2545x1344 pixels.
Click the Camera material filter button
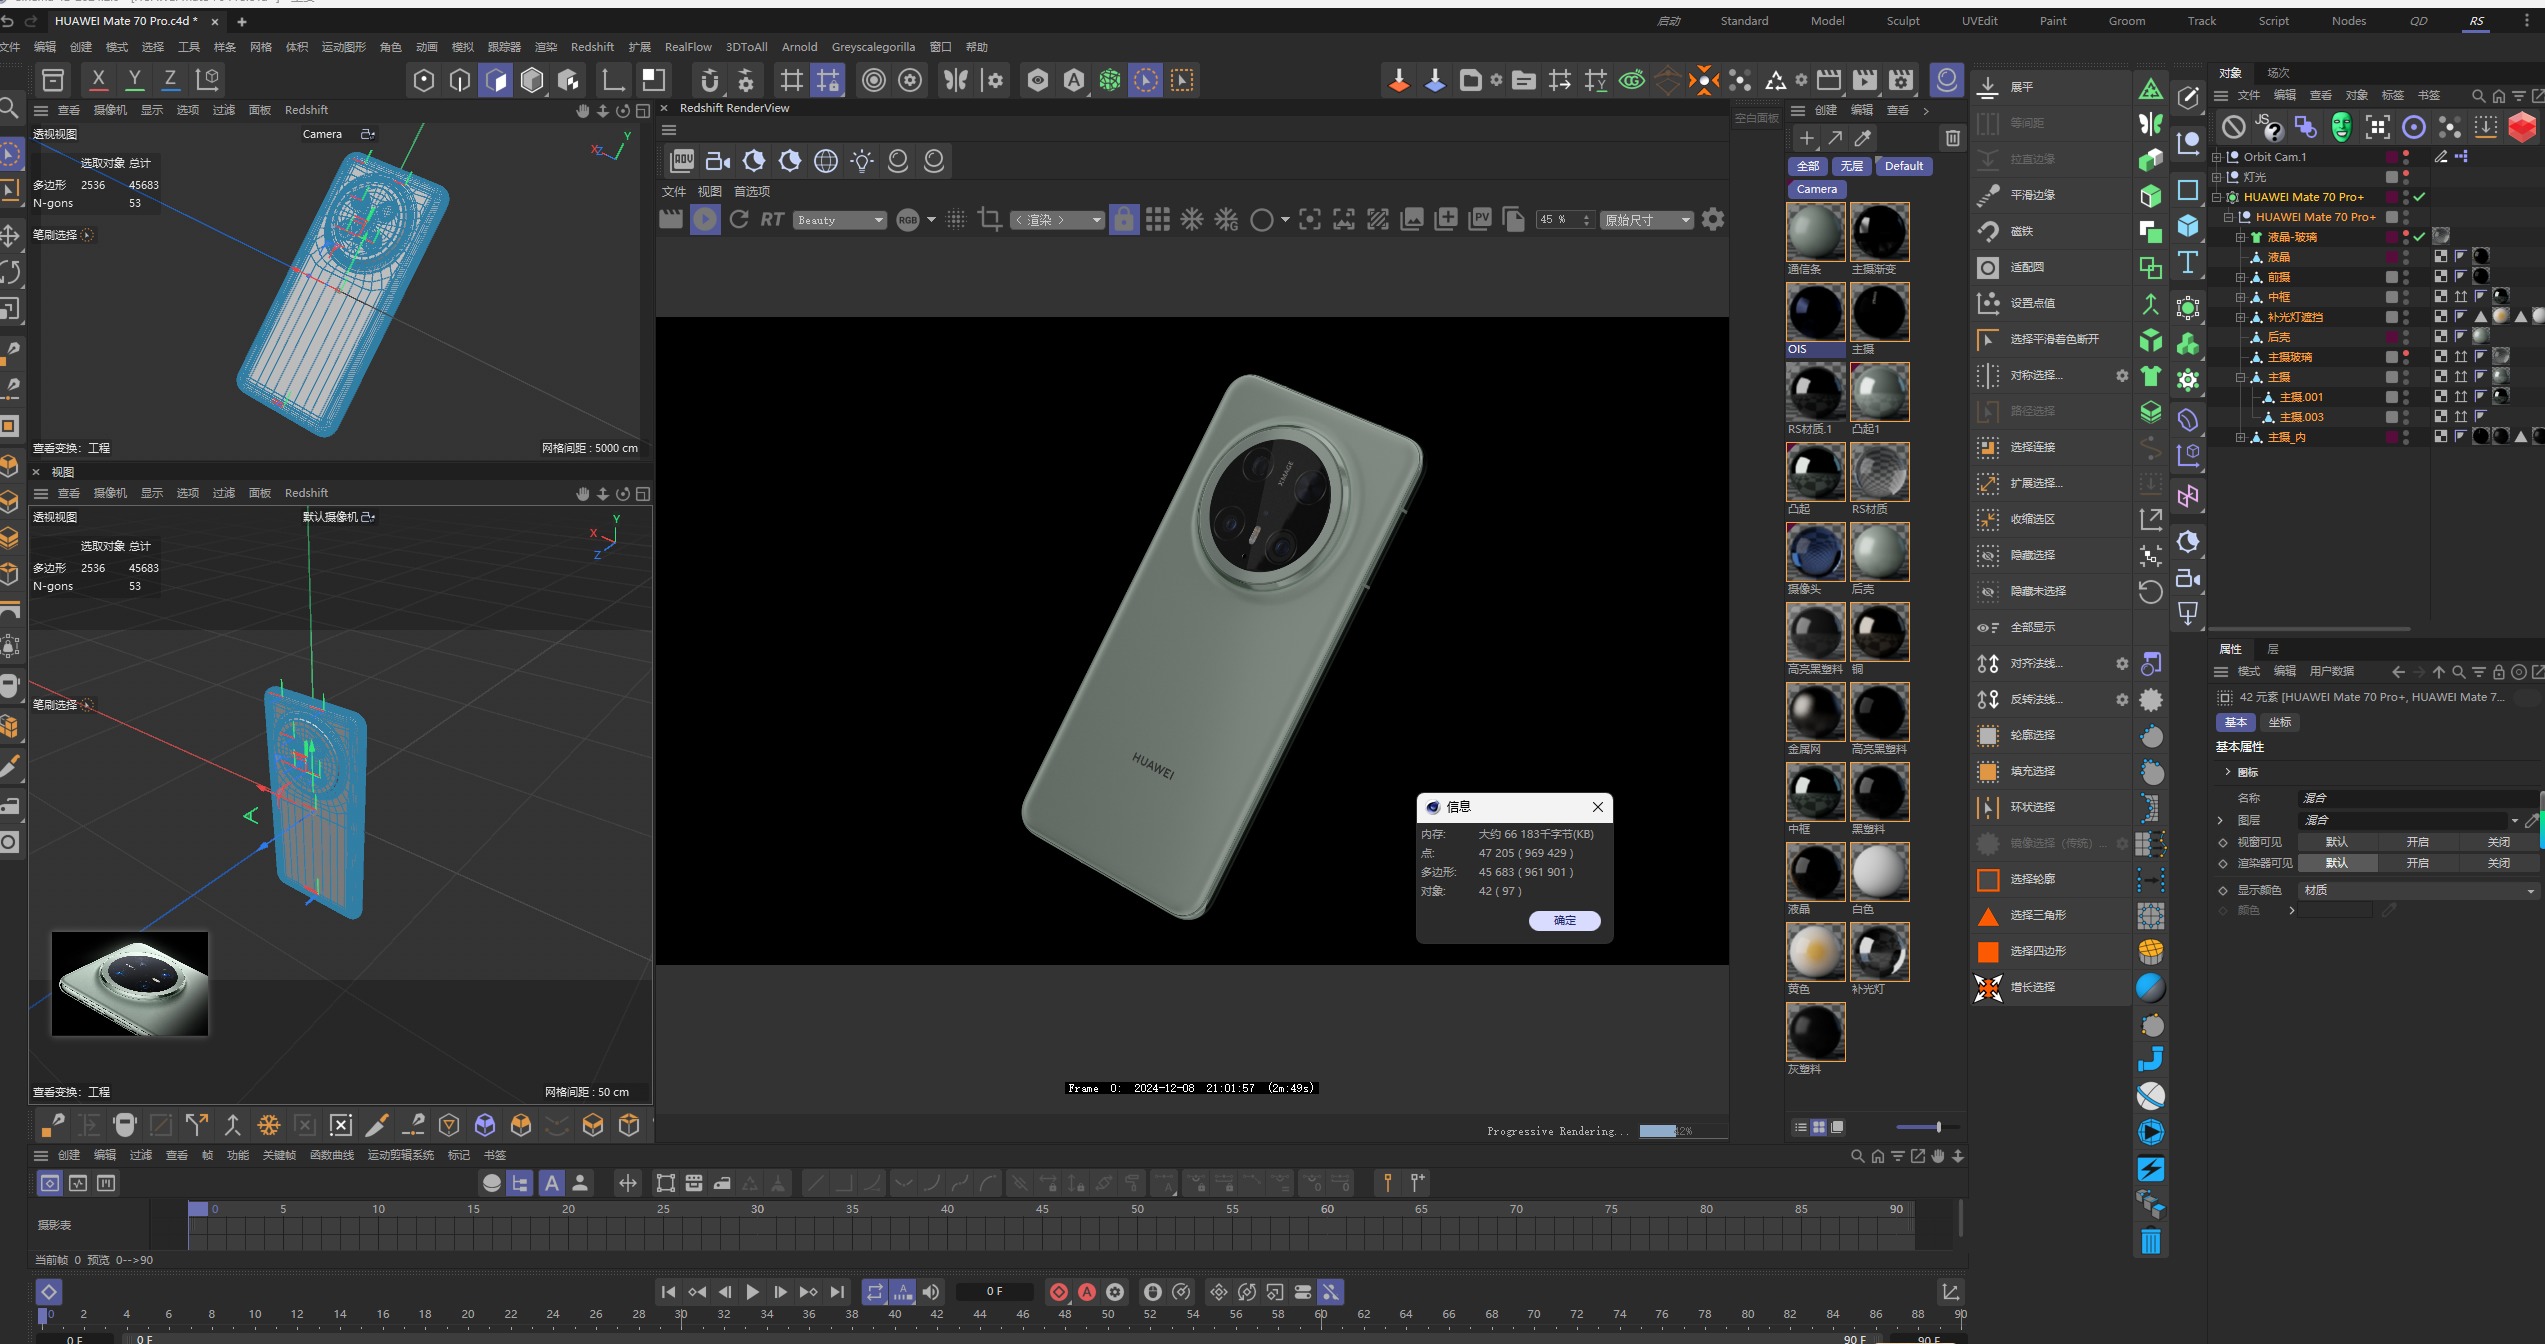pos(1816,189)
